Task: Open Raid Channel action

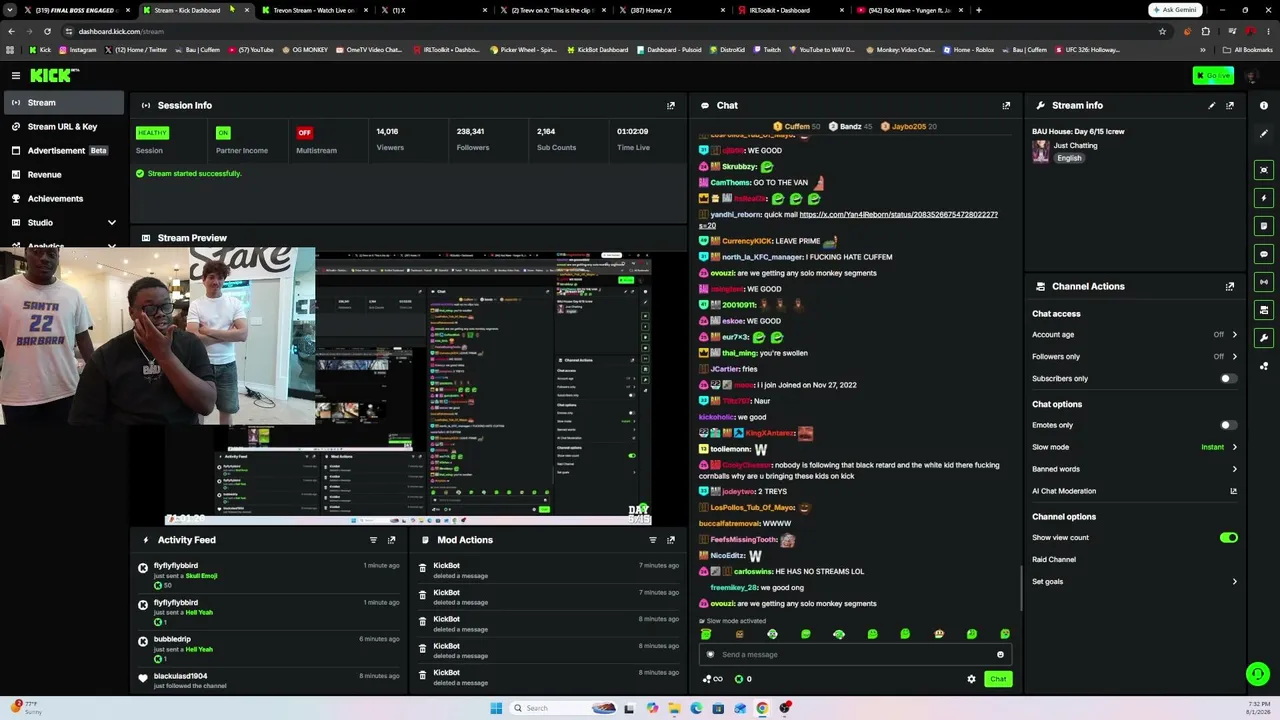Action: tap(1054, 560)
